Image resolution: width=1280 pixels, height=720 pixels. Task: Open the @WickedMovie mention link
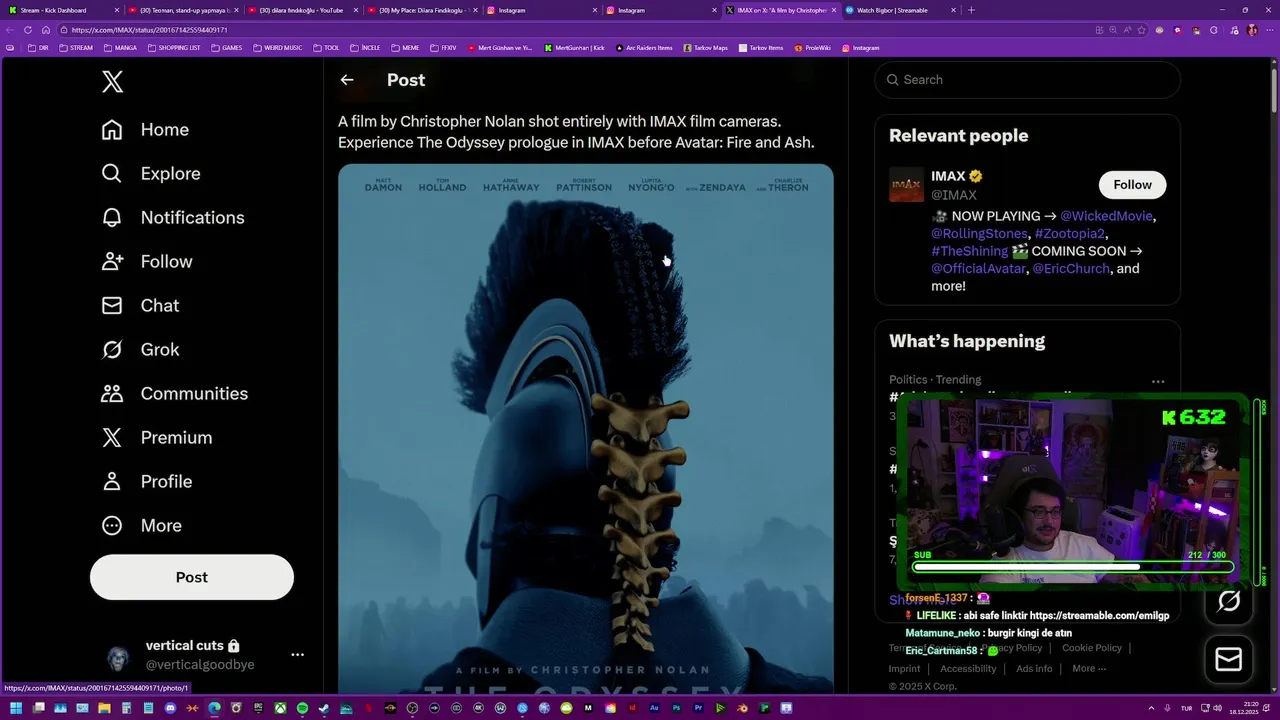pyautogui.click(x=1107, y=216)
